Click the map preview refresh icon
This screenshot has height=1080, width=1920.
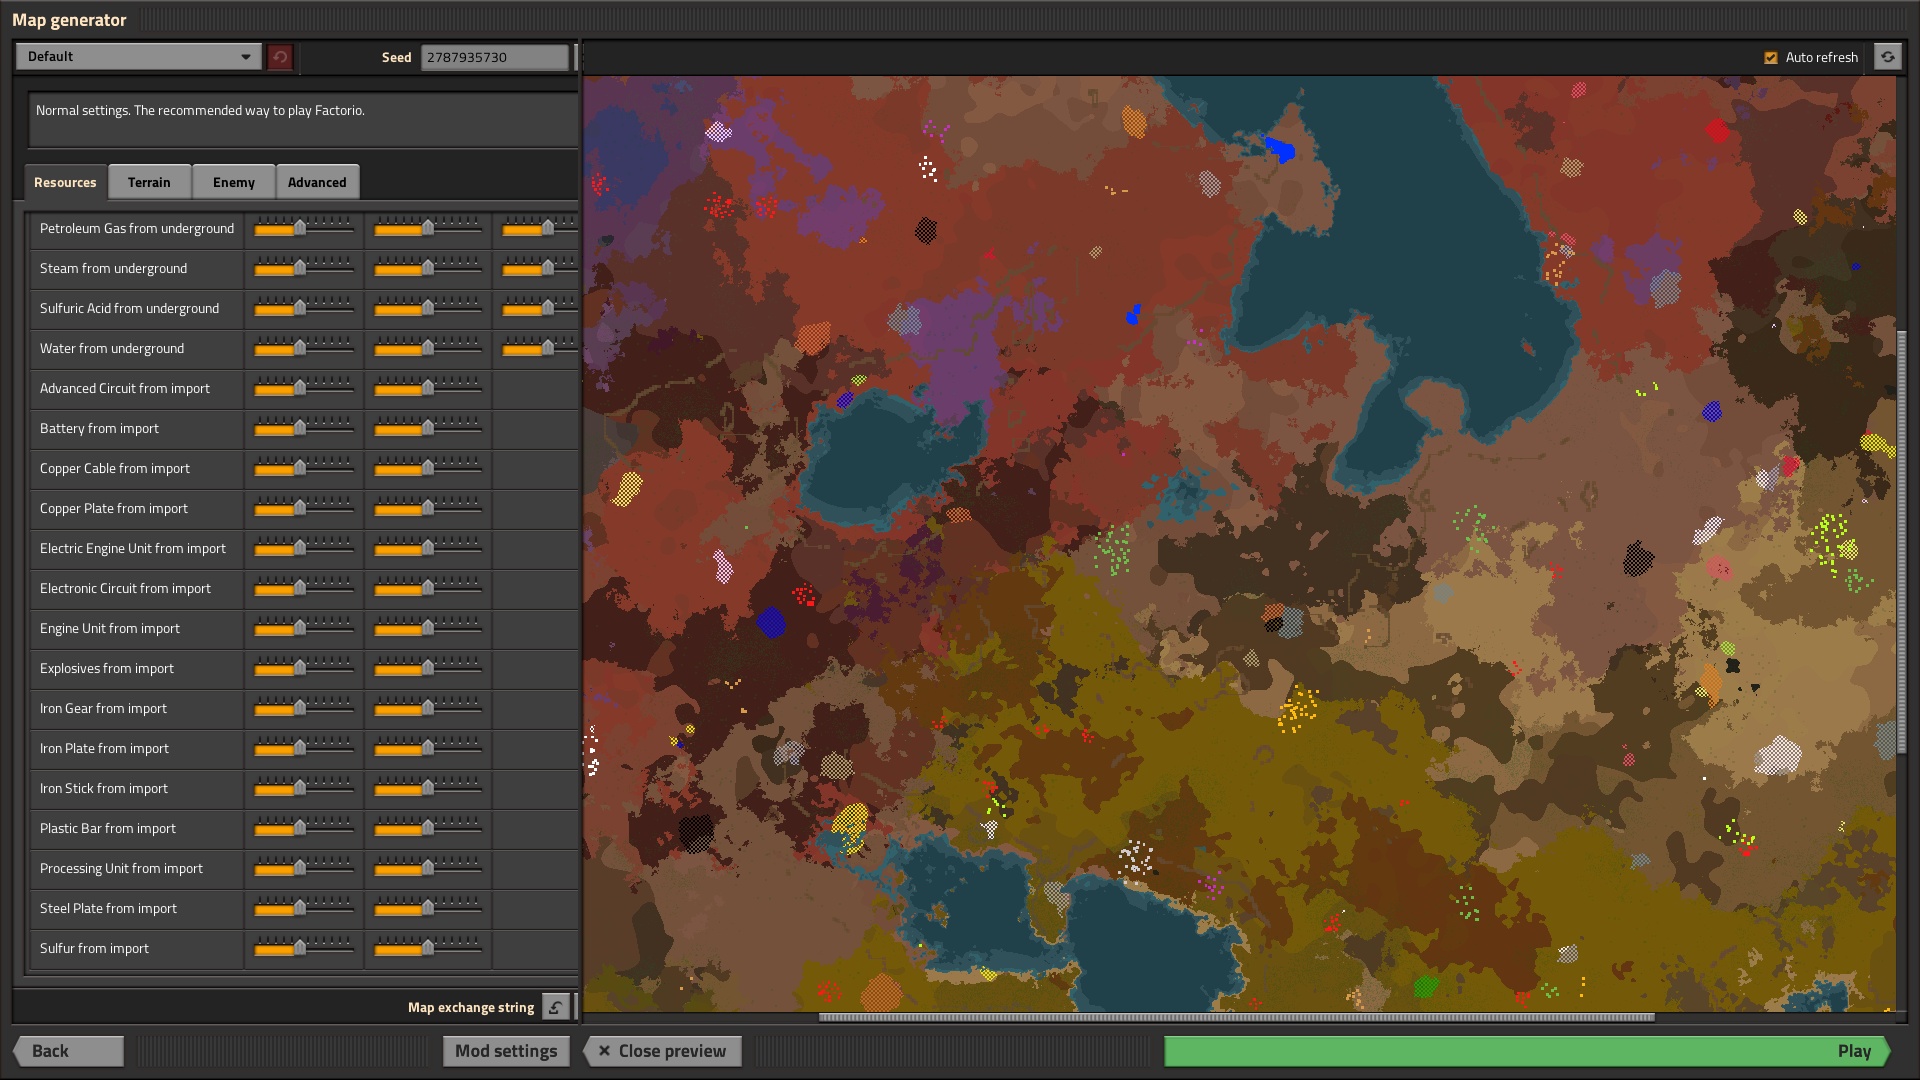point(1887,57)
